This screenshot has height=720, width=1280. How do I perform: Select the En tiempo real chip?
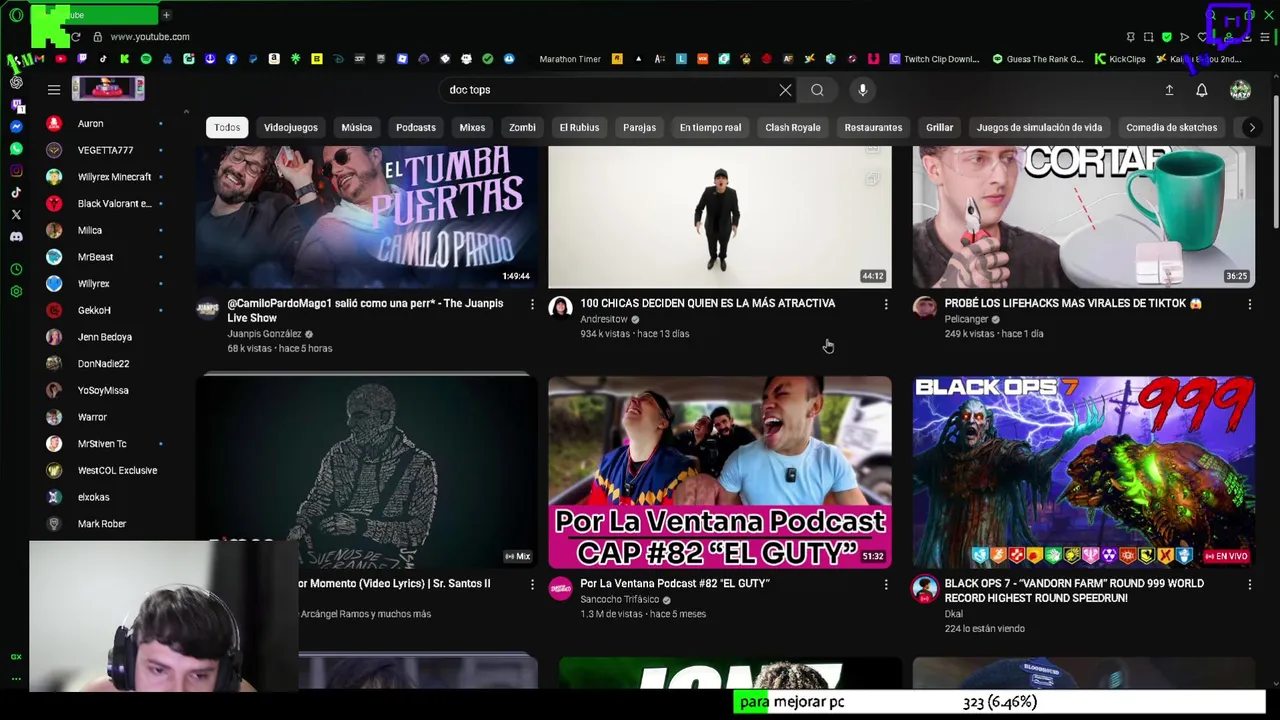710,127
